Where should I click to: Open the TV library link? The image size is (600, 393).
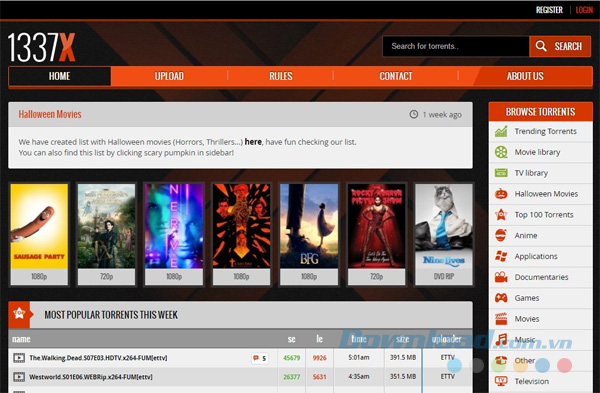[531, 173]
